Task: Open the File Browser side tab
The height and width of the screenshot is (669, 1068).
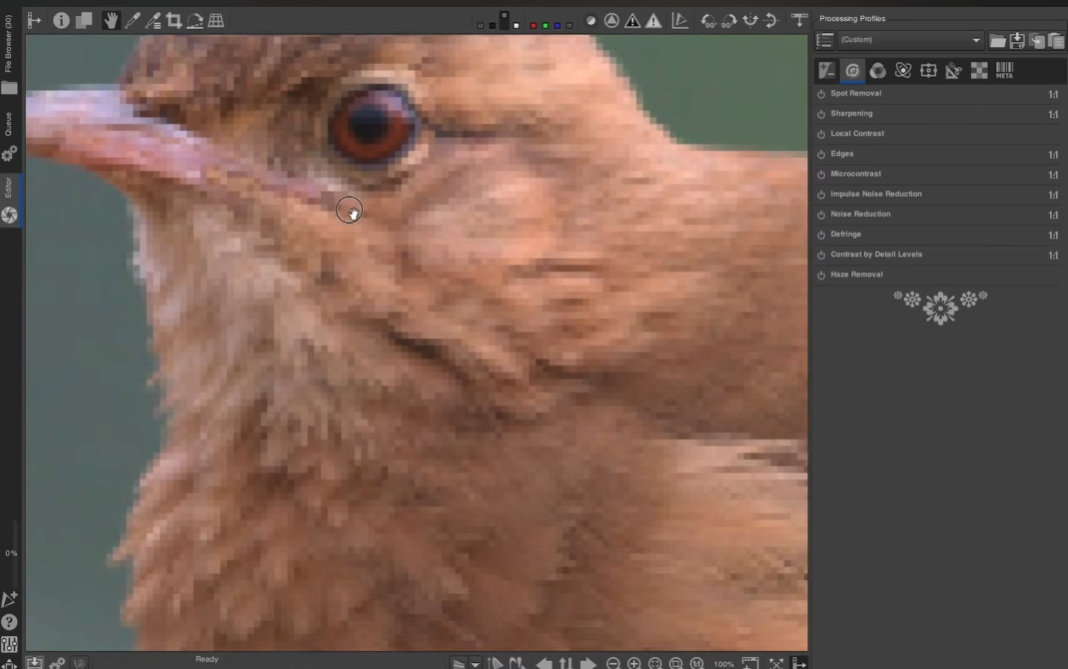Action: click(x=9, y=55)
